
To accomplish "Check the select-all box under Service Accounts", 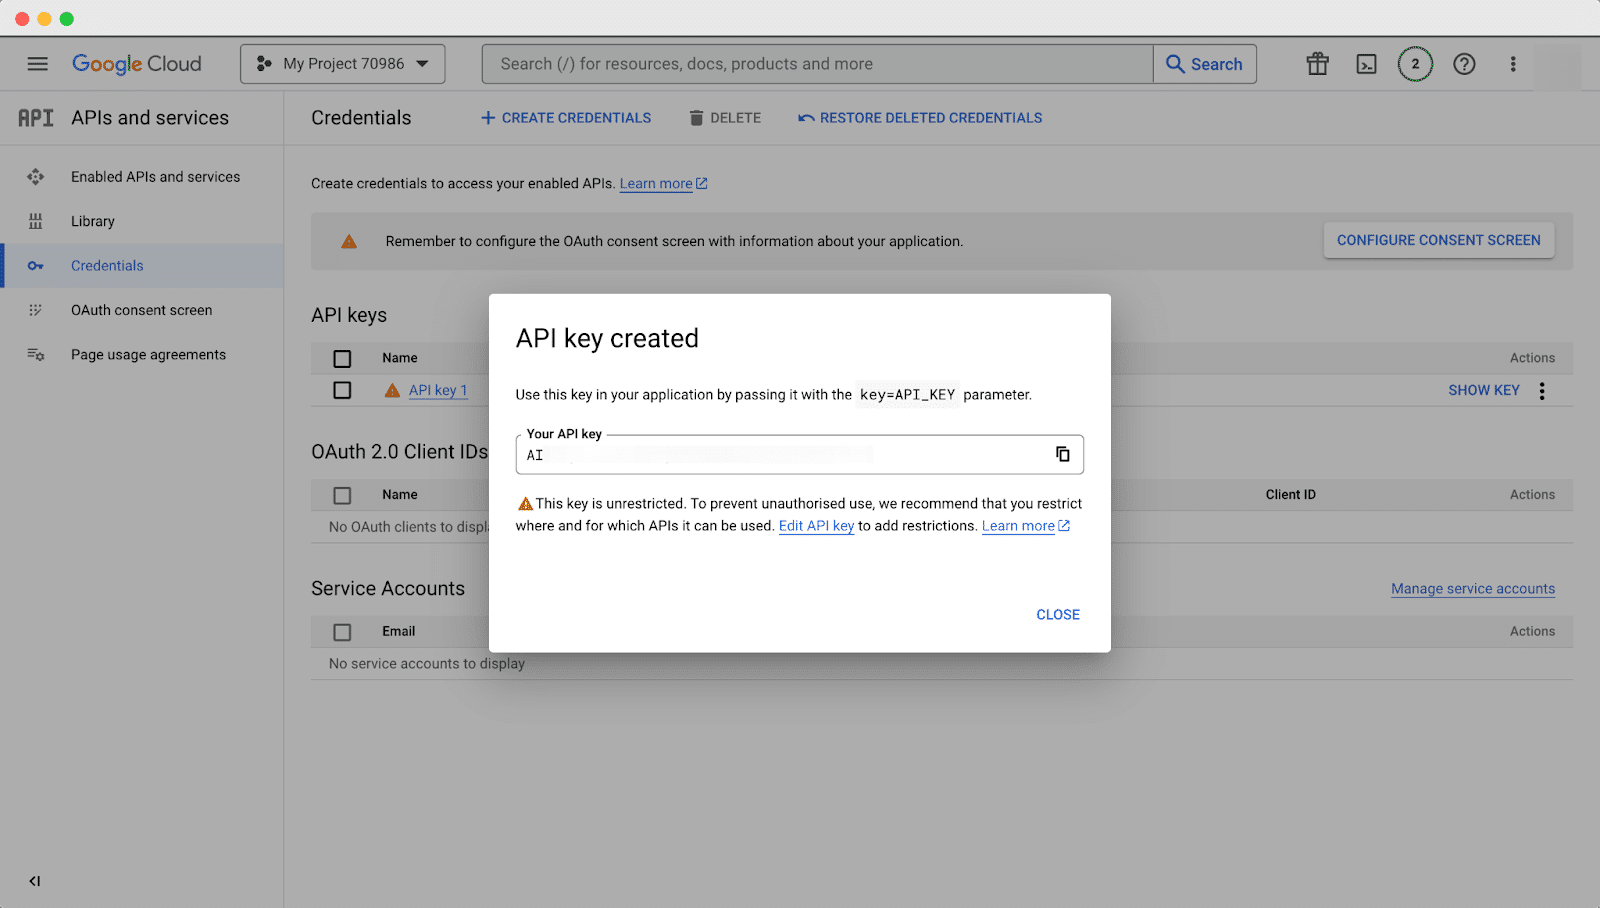I will [x=342, y=631].
